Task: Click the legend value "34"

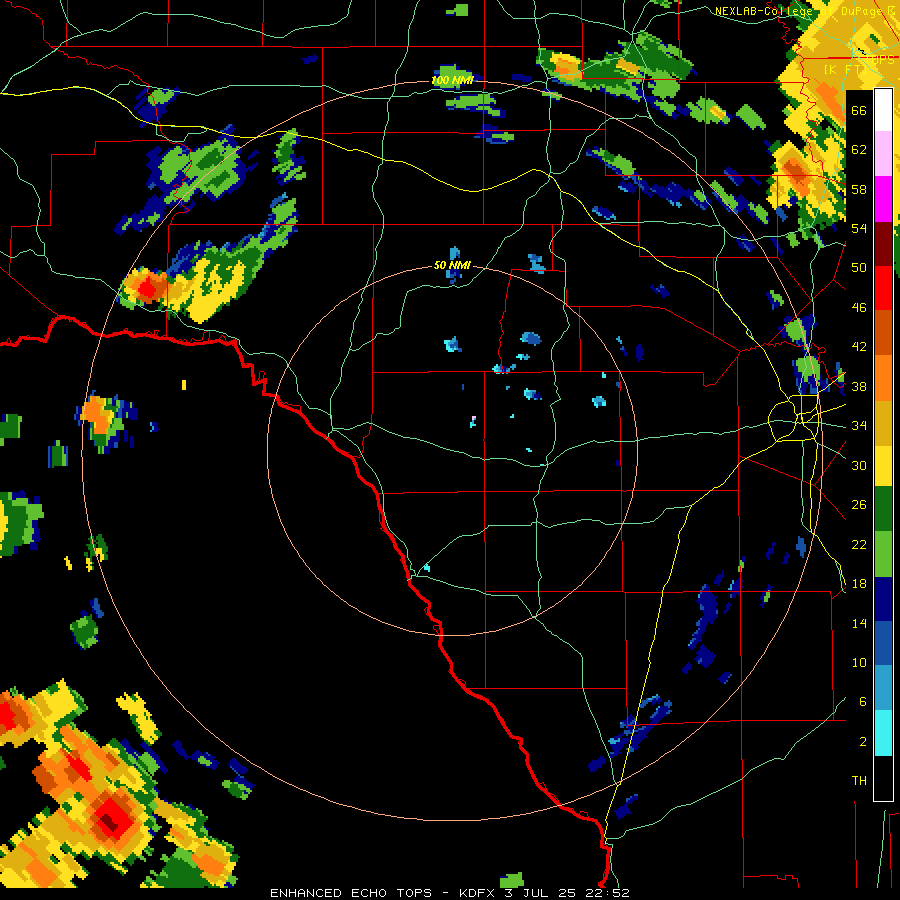Action: coord(859,425)
